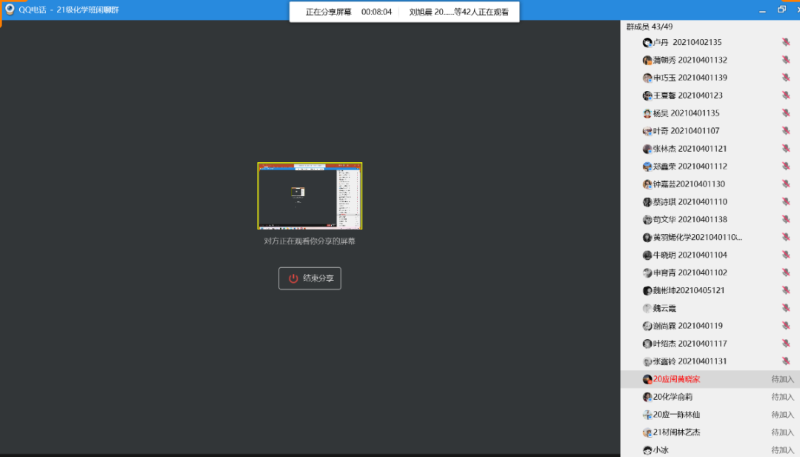The height and width of the screenshot is (457, 800).
Task: Click avatar of 卢丹 20210402135
Action: click(647, 43)
